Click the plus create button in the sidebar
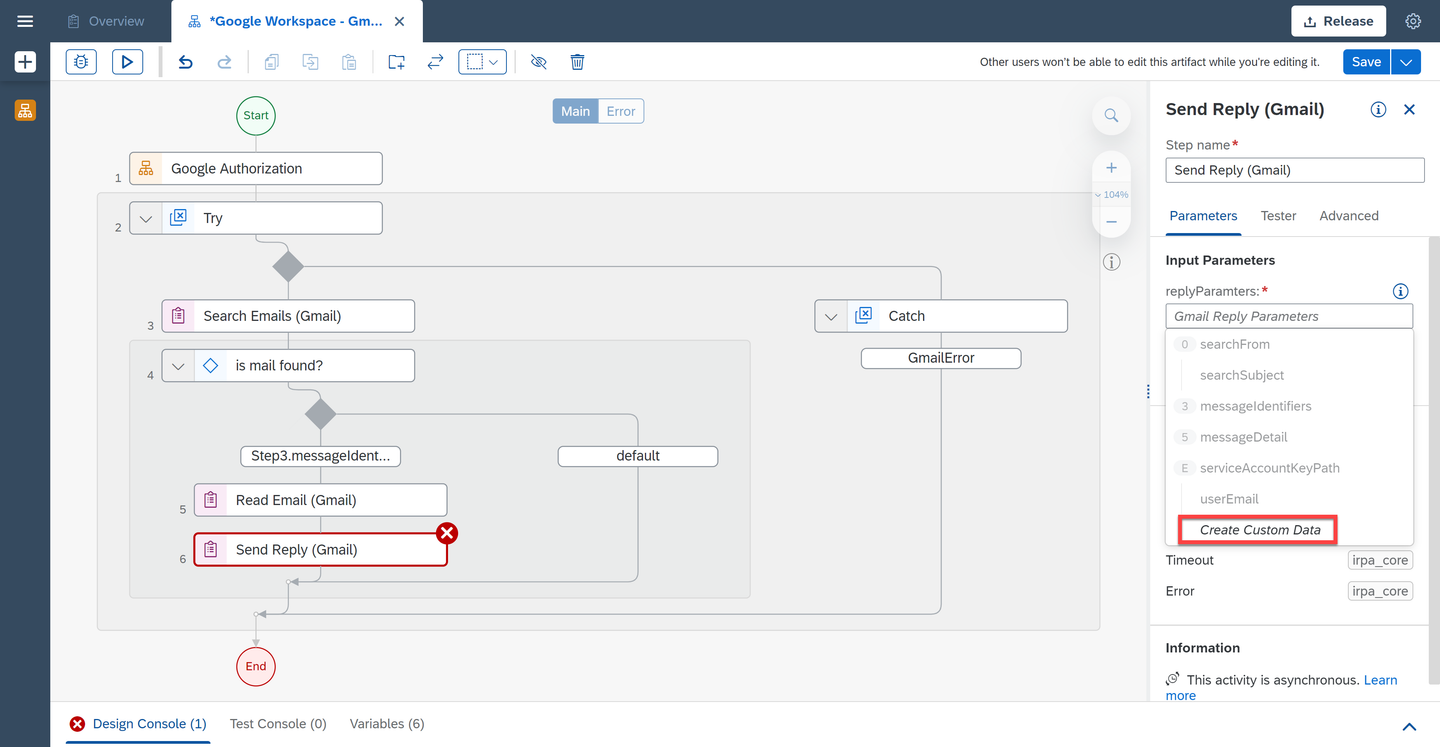The width and height of the screenshot is (1440, 747). tap(25, 62)
